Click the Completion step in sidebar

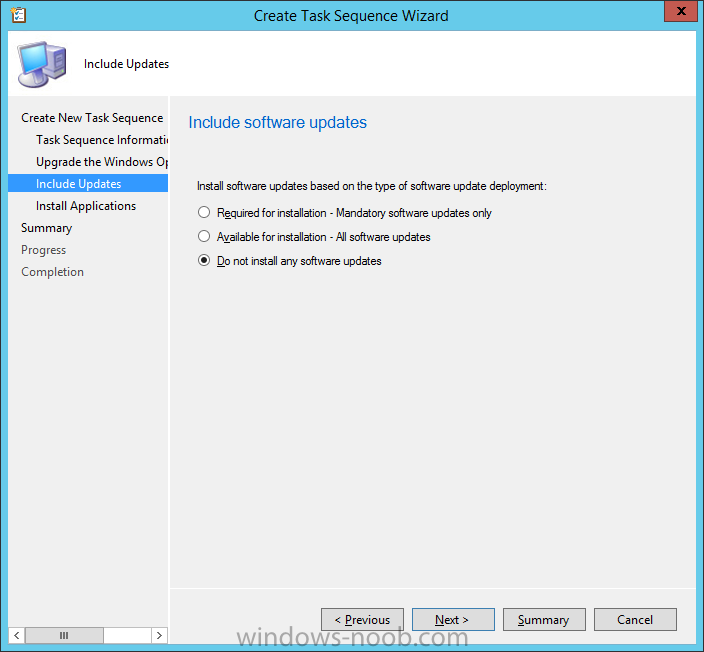click(x=53, y=272)
